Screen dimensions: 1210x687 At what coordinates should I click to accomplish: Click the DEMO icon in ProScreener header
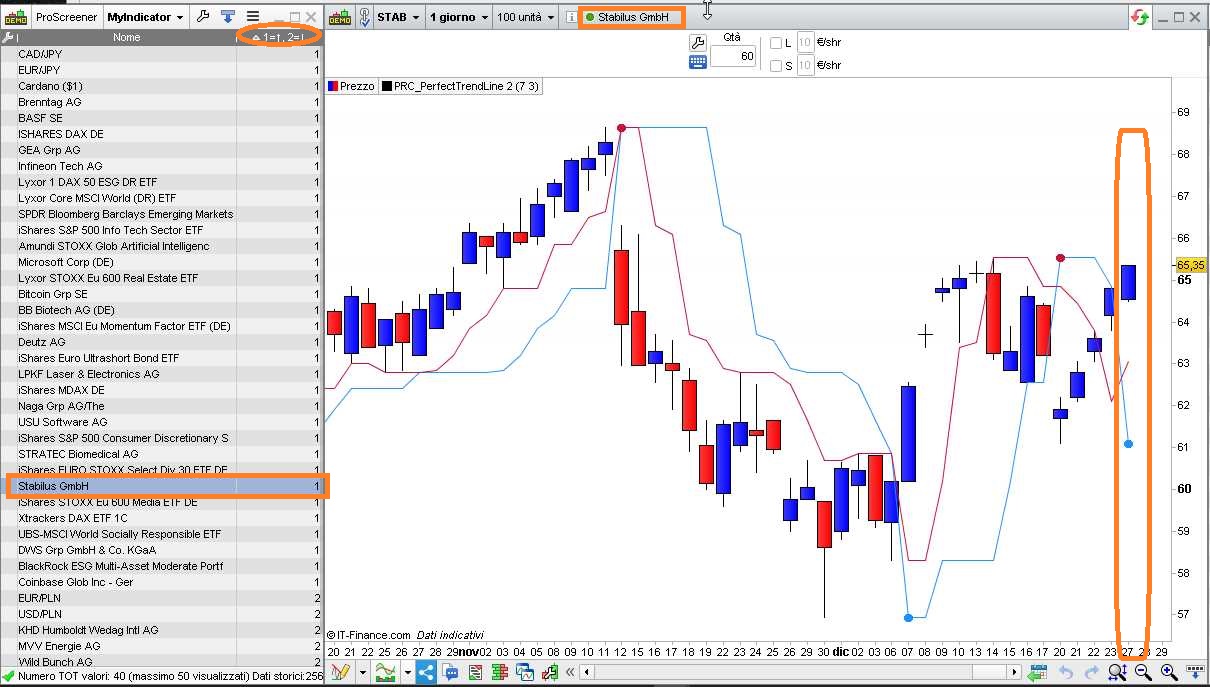tap(16, 17)
